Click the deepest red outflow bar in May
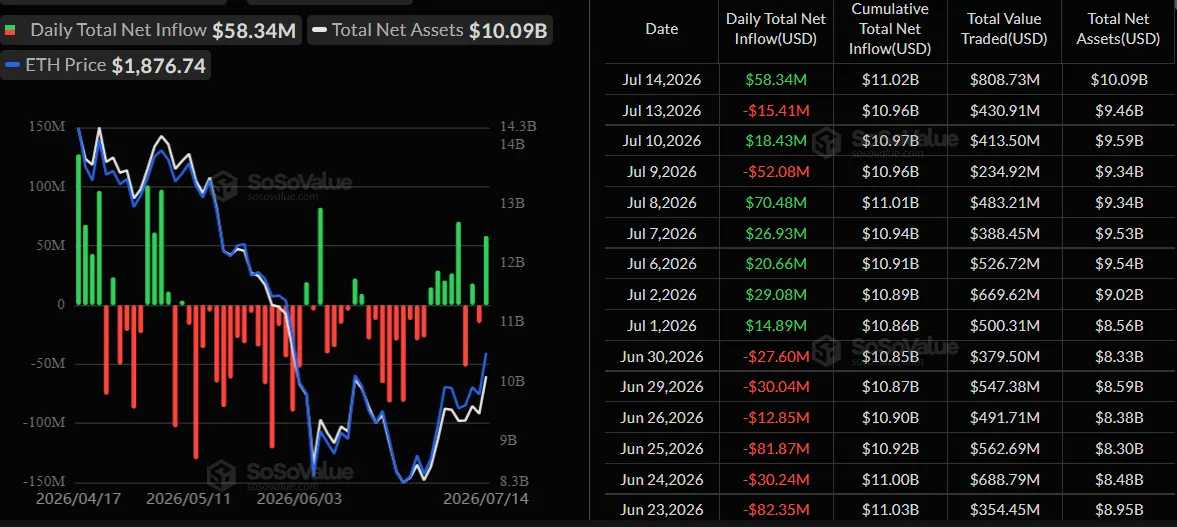This screenshot has height=527, width=1177. pos(197,381)
